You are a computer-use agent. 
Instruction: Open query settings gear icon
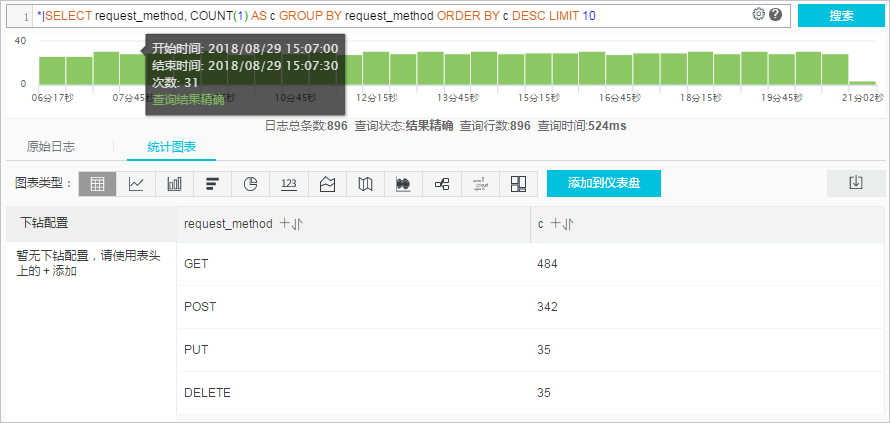(758, 15)
